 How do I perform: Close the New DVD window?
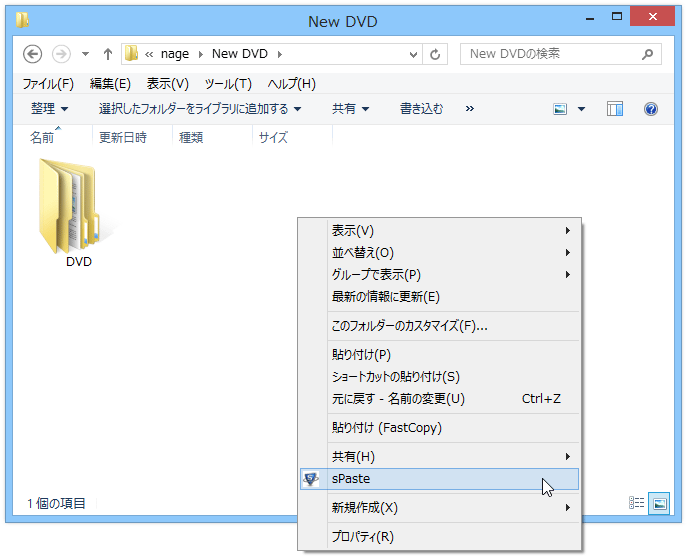(652, 17)
